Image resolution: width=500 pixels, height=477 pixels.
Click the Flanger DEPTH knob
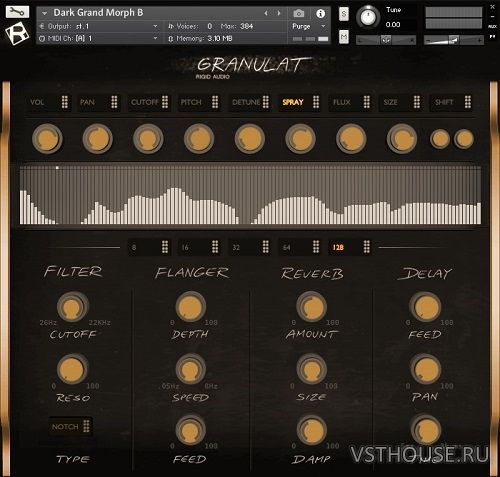click(x=191, y=307)
